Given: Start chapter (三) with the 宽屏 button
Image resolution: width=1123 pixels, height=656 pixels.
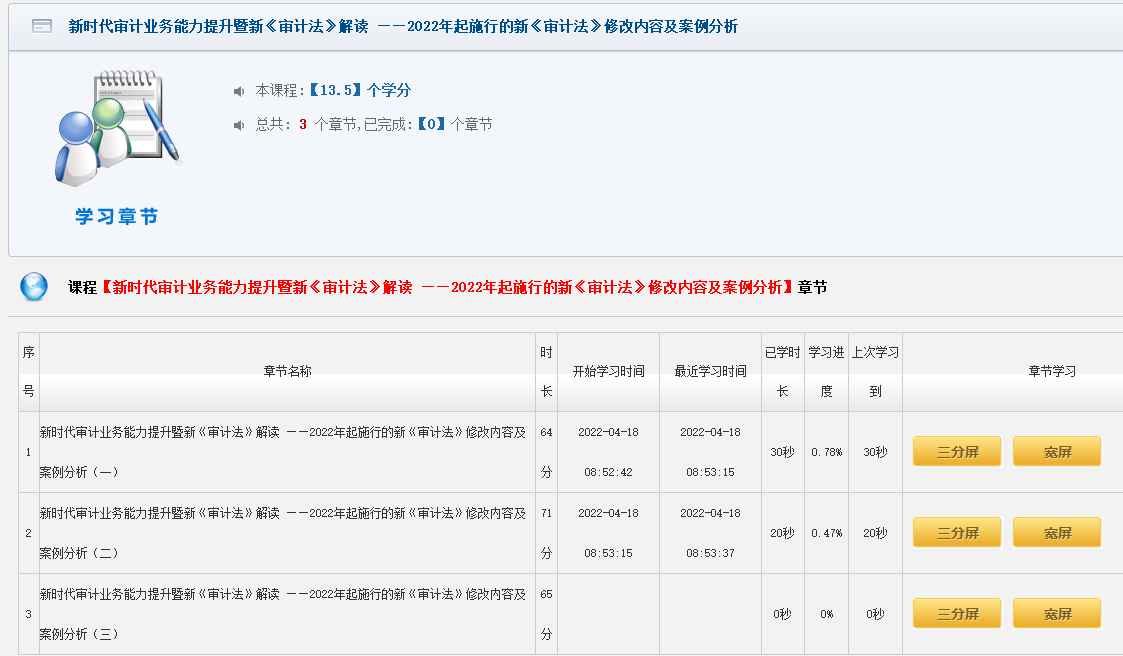Looking at the screenshot, I should click(x=1056, y=613).
